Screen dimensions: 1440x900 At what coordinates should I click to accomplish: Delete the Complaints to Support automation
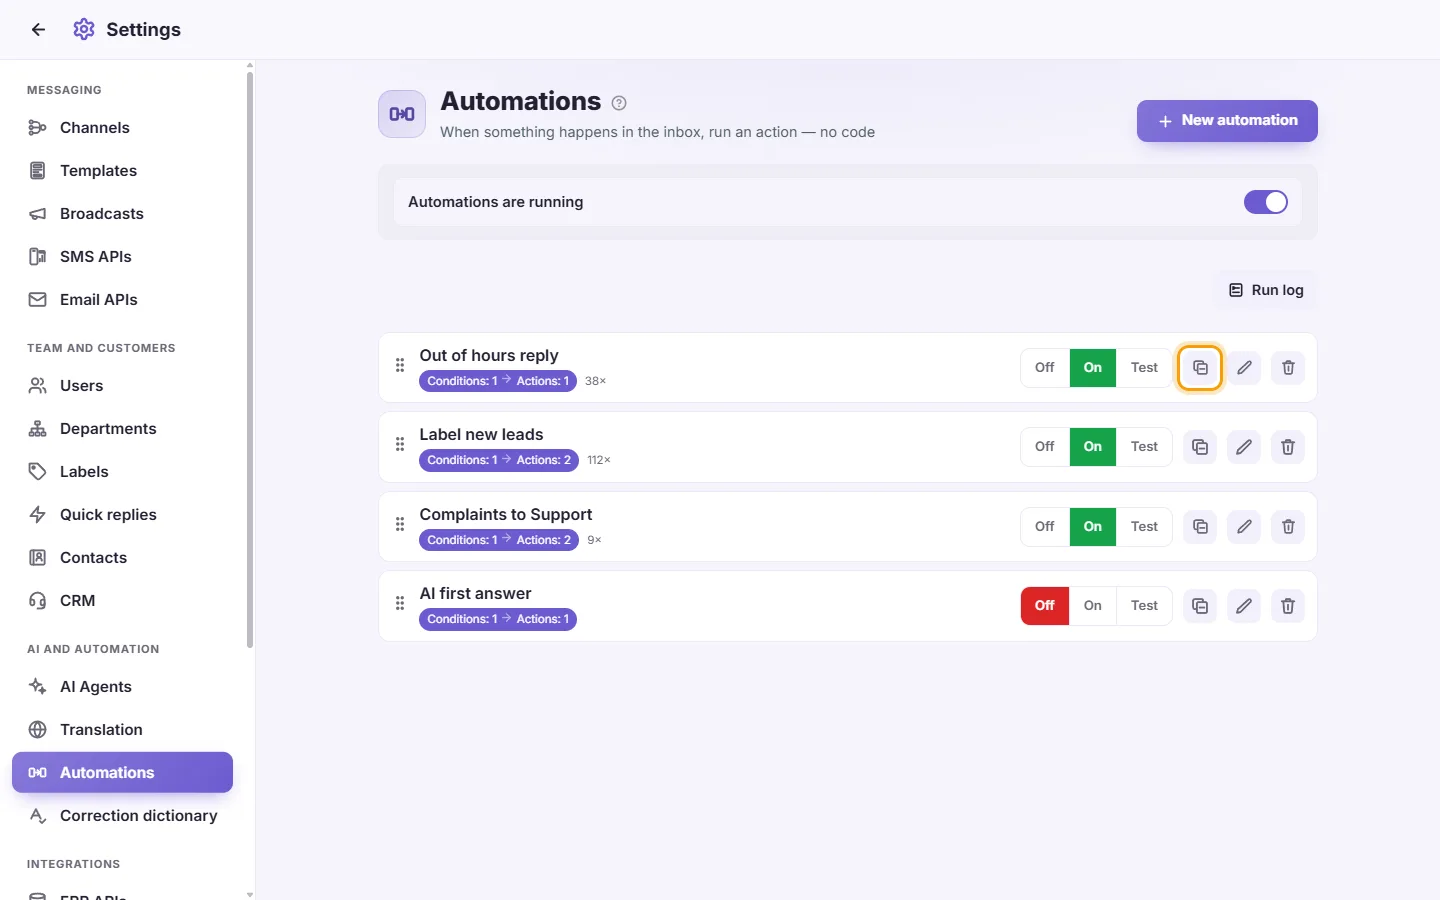[1288, 527]
